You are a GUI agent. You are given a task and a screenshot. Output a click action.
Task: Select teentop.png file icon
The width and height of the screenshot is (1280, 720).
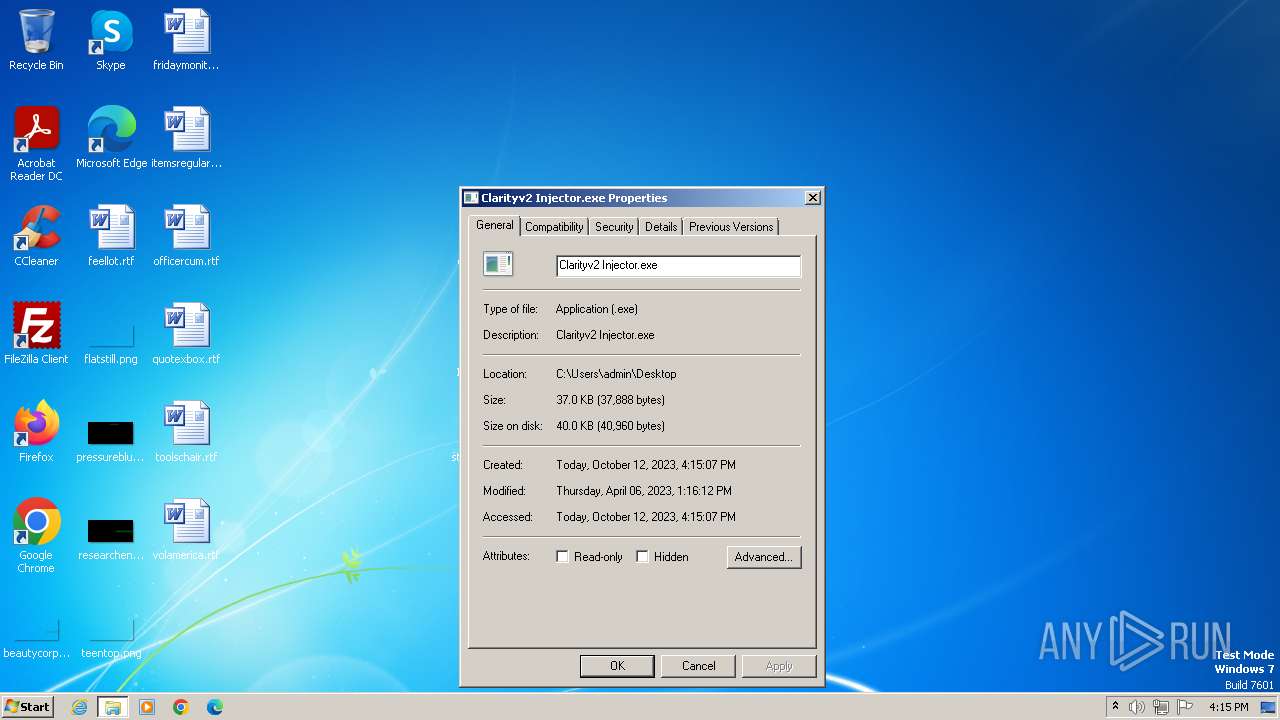pyautogui.click(x=110, y=640)
